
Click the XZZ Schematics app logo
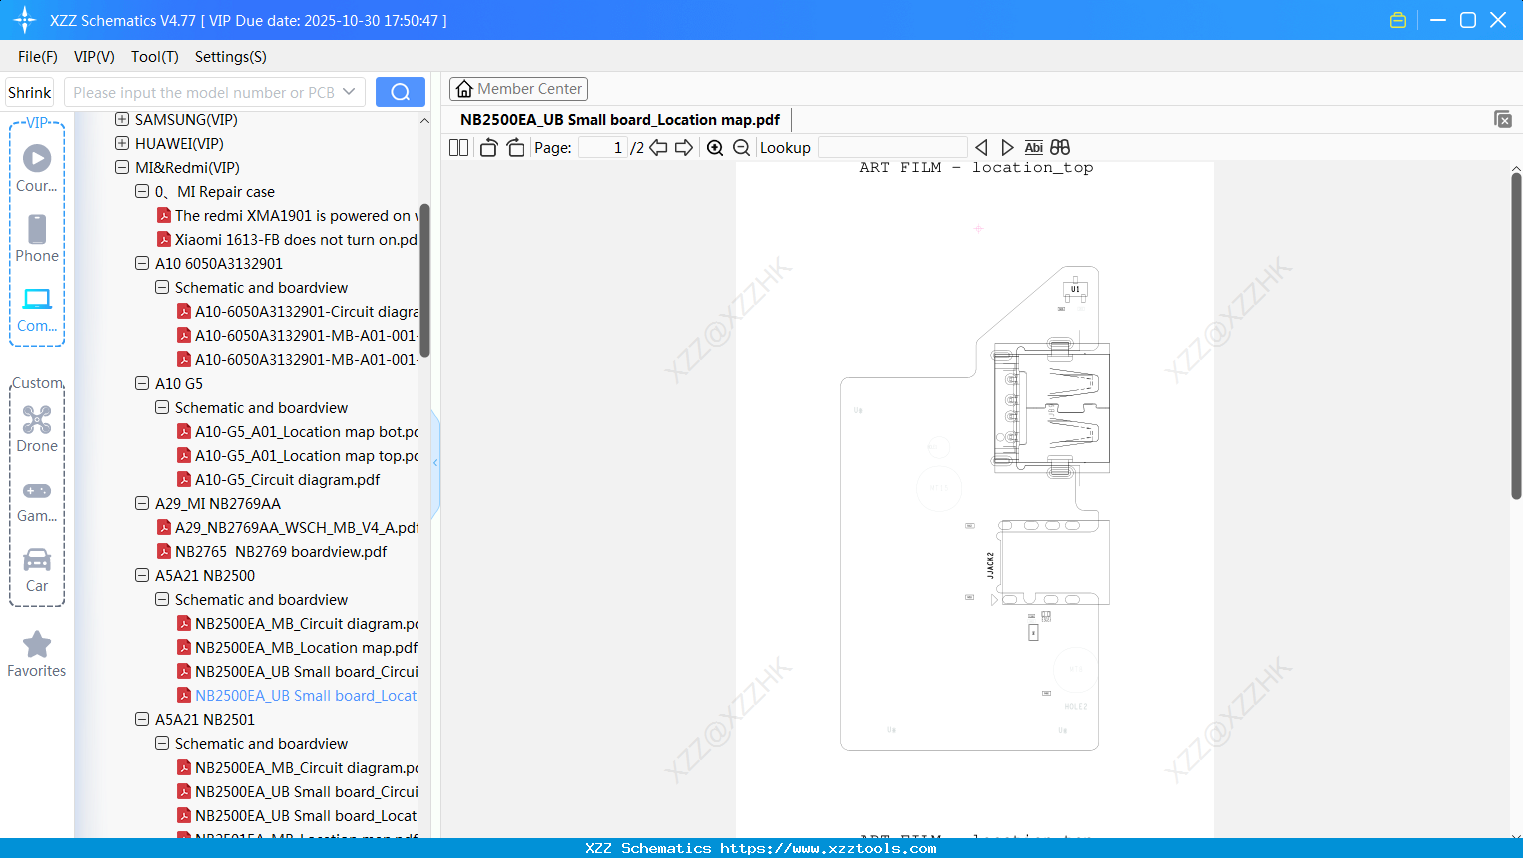[x=25, y=20]
